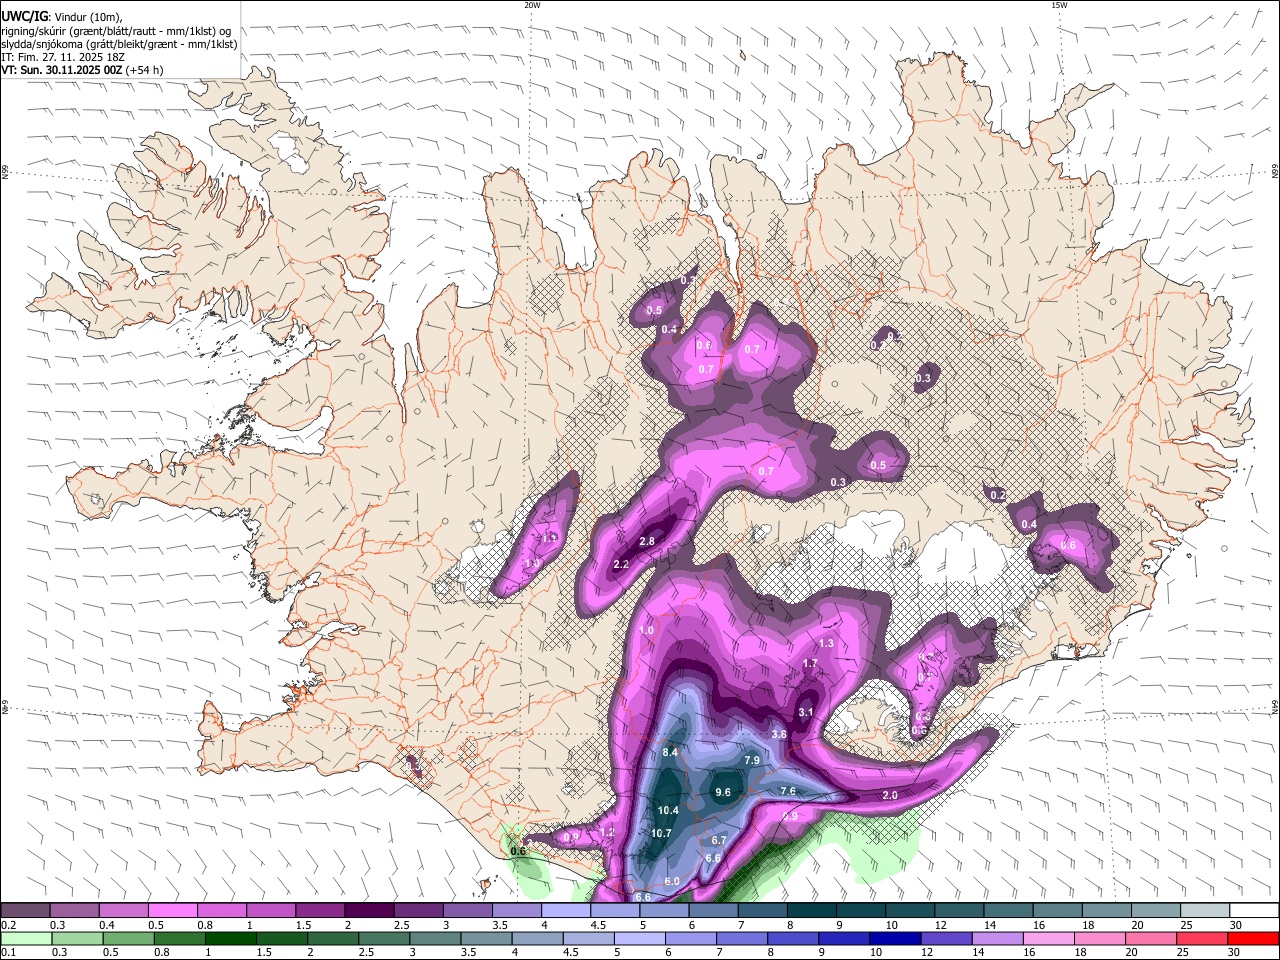
Task: Click the 15W longitude label
Action: click(x=1059, y=5)
